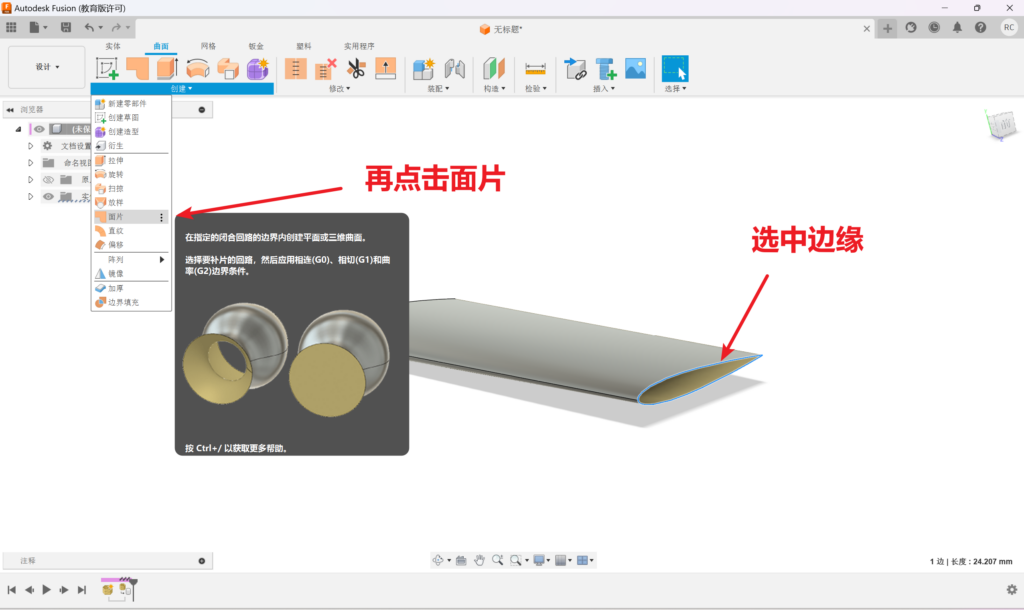Toggle the crossed-out eye of Origin folder
The width and height of the screenshot is (1024, 610).
[47, 179]
